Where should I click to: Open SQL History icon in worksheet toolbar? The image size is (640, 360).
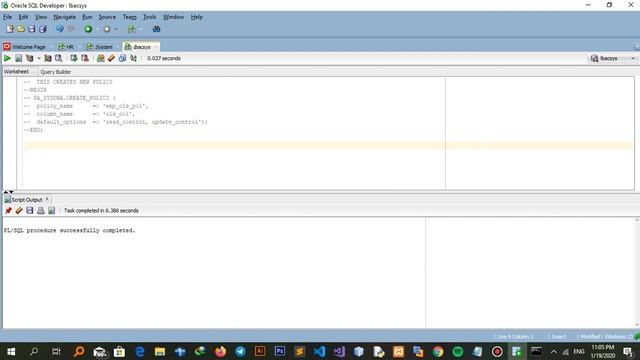click(x=122, y=58)
